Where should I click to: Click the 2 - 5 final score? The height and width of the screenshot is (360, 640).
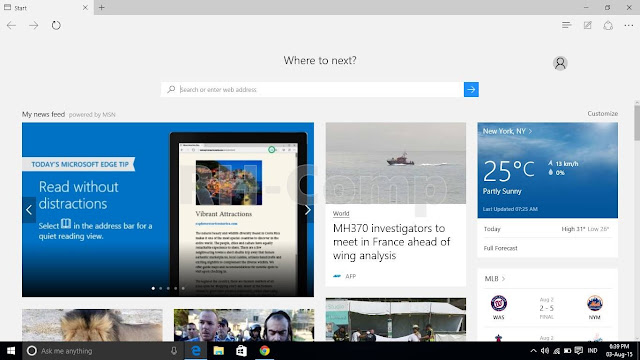[547, 308]
